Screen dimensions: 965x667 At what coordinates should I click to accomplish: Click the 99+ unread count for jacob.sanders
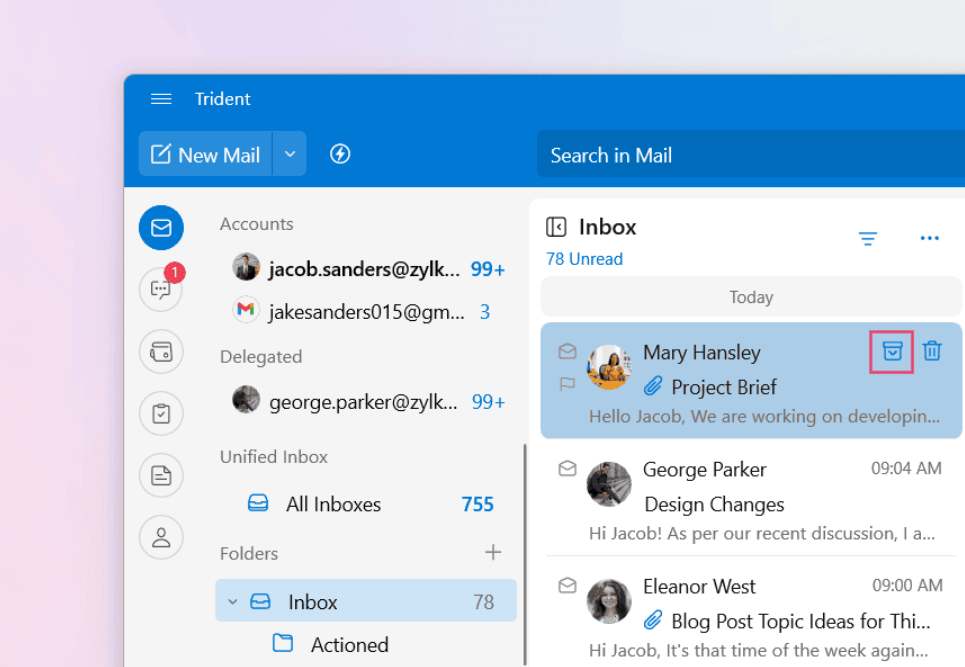click(487, 269)
